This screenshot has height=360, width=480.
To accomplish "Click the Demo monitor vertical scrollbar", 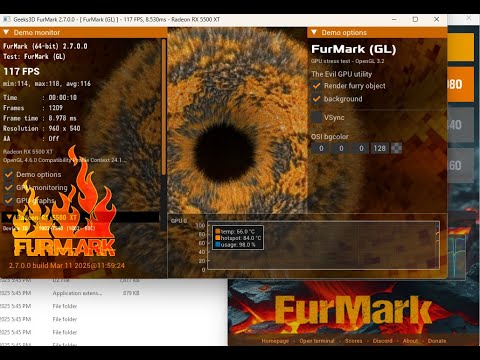I will coord(164,107).
